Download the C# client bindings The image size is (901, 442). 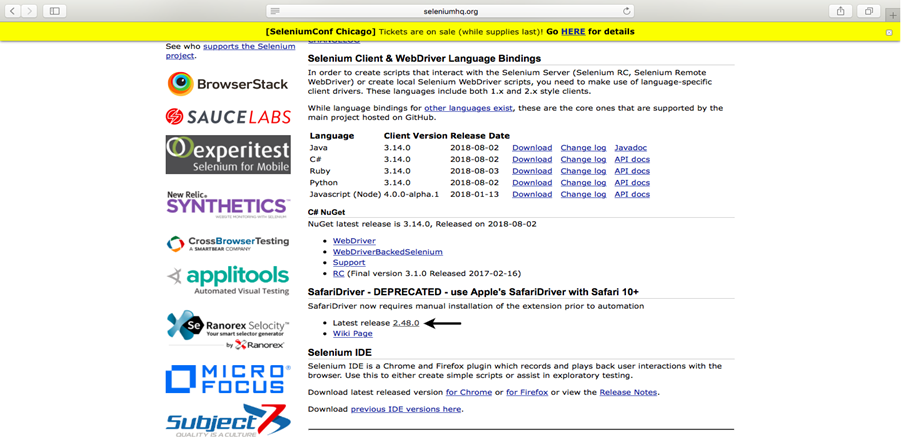532,159
